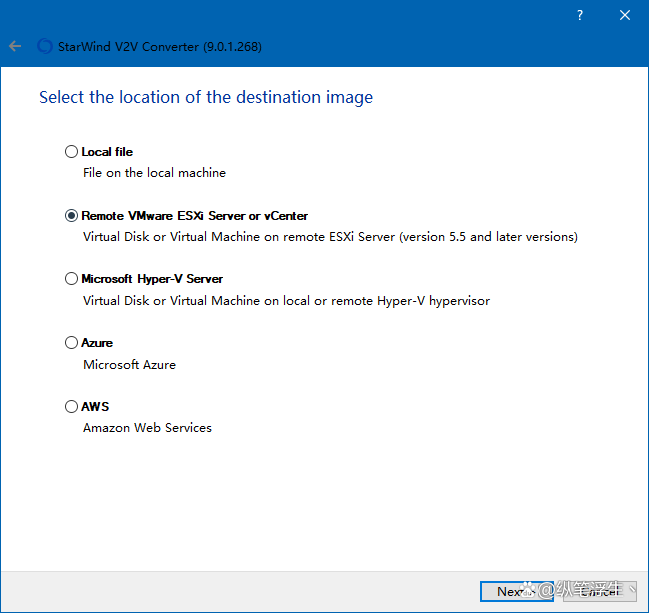Choose Remote VMware ESXi Server radio button
Screen dimensions: 649x613
click(71, 216)
